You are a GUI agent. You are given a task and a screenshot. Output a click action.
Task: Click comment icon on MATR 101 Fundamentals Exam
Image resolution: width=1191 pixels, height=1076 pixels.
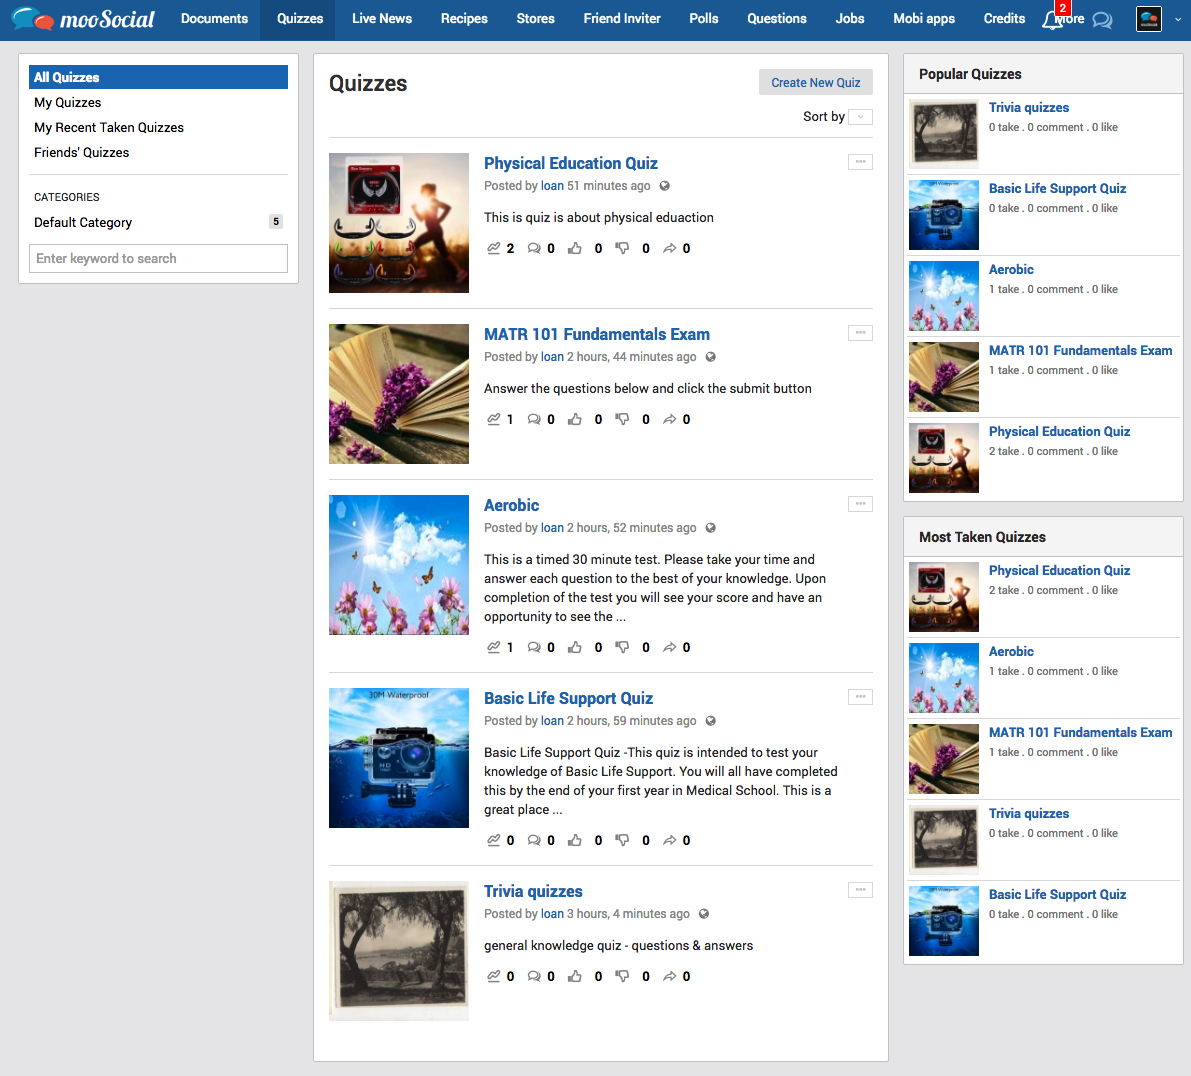pyautogui.click(x=534, y=419)
